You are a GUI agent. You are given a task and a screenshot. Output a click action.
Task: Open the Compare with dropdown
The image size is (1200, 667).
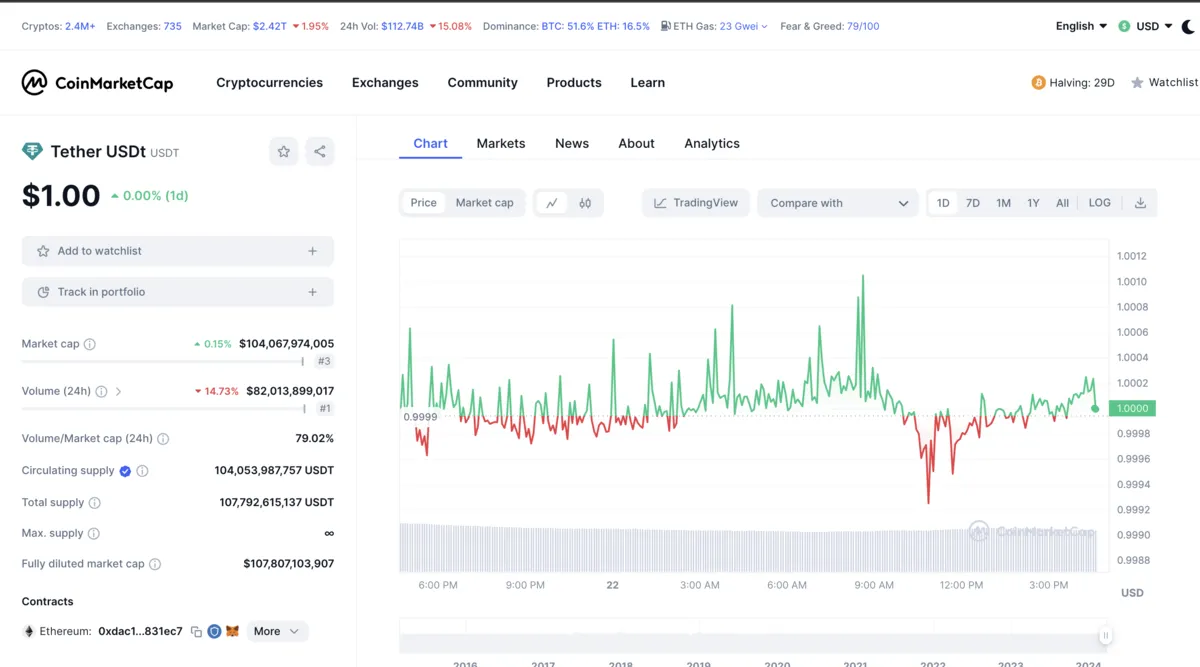pyautogui.click(x=838, y=203)
